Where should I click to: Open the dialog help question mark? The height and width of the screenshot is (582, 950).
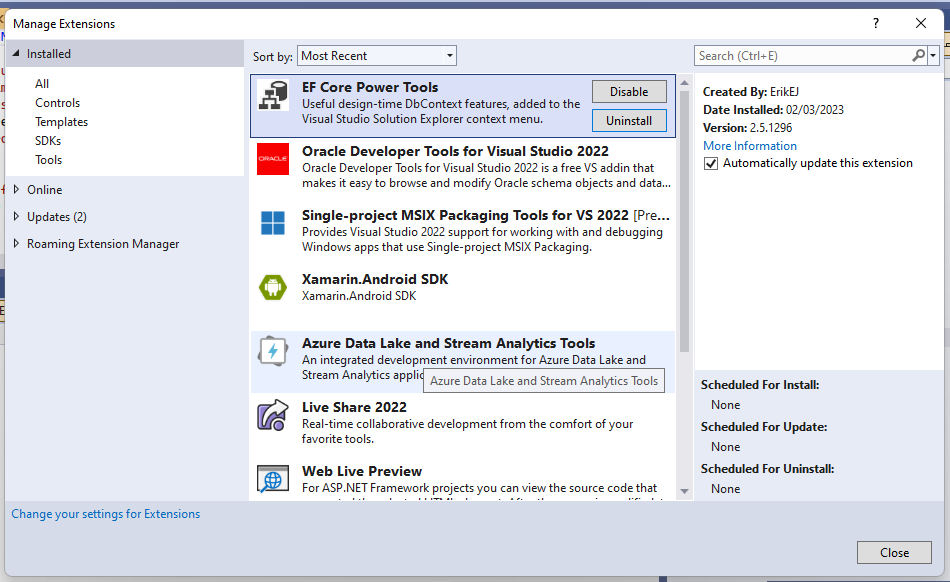[875, 23]
